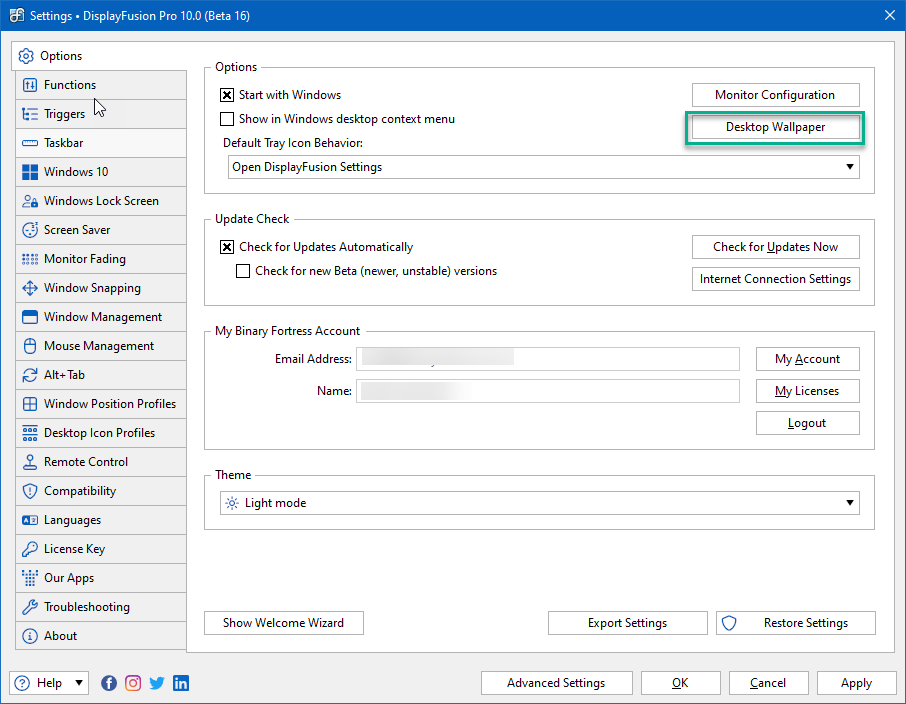Click the Our Apps dots icon
The width and height of the screenshot is (906, 704).
29,577
